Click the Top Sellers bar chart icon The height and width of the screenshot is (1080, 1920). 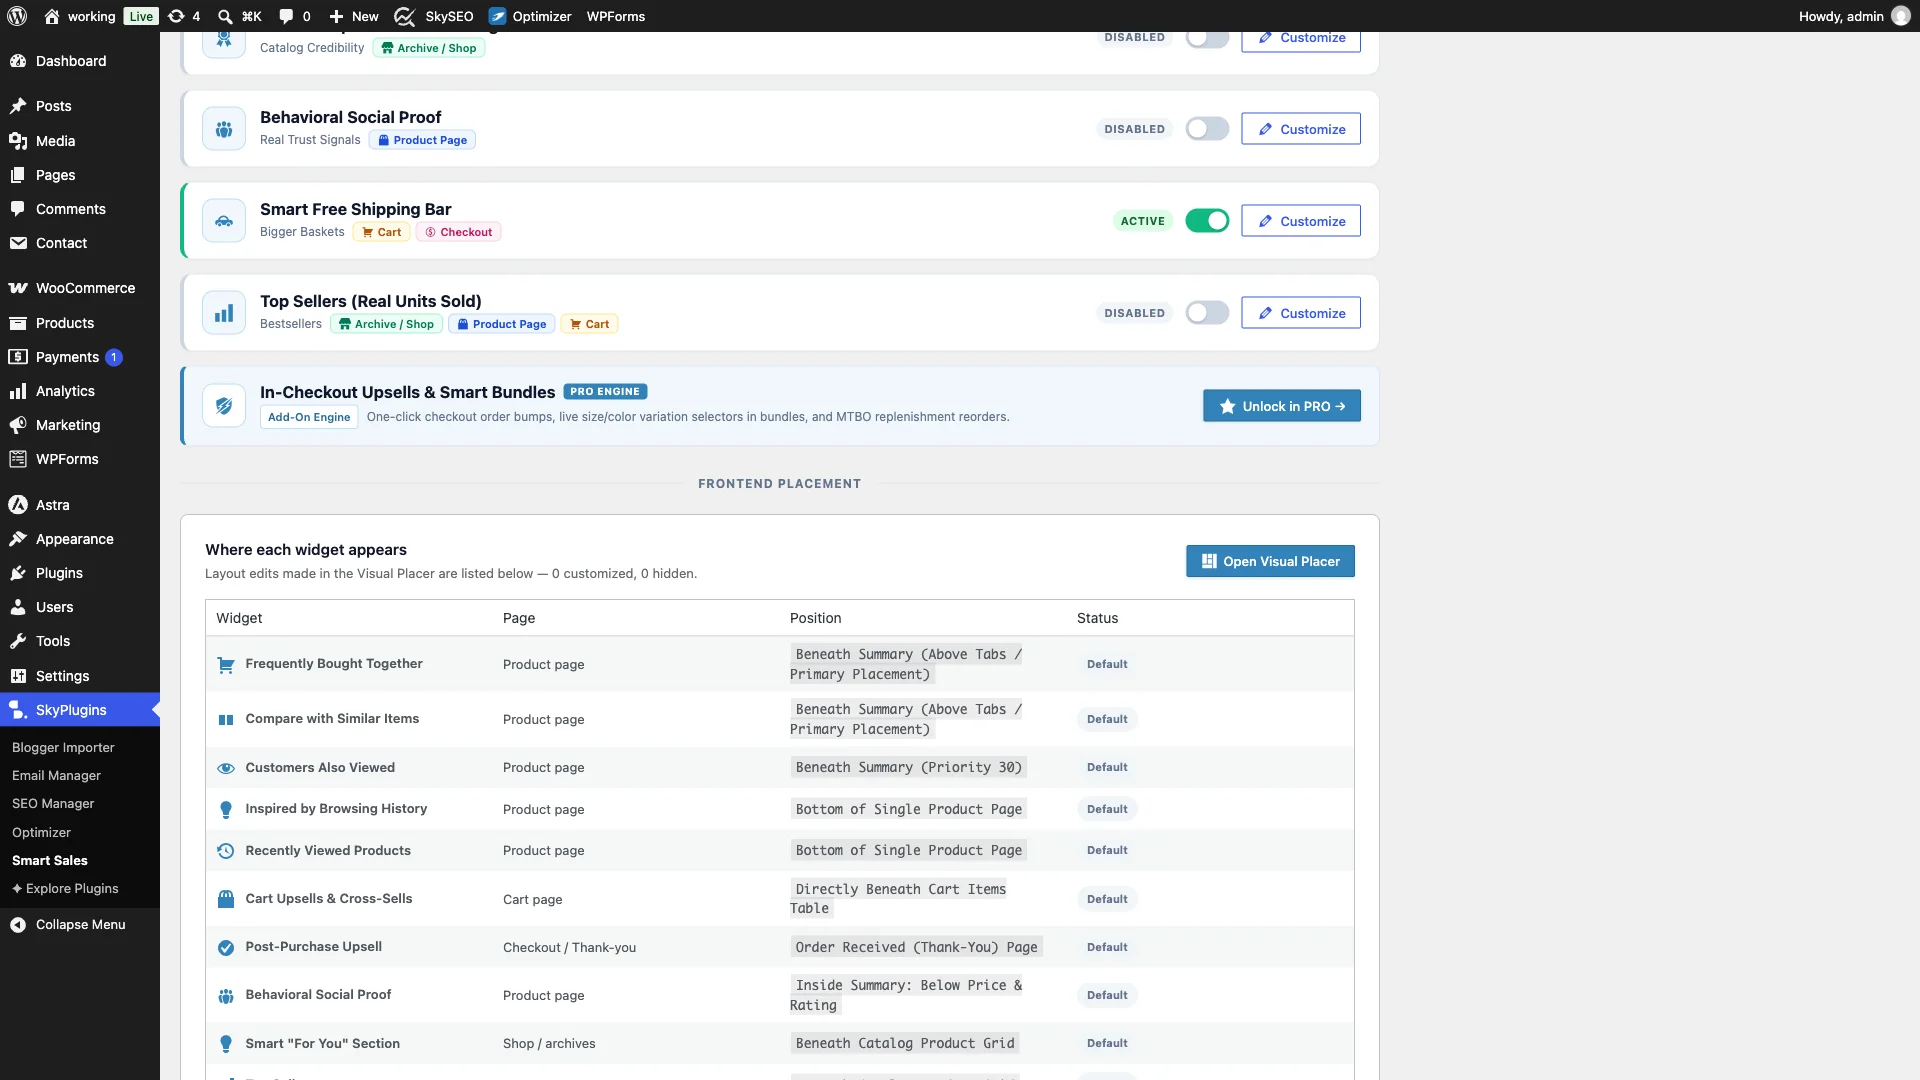tap(224, 313)
